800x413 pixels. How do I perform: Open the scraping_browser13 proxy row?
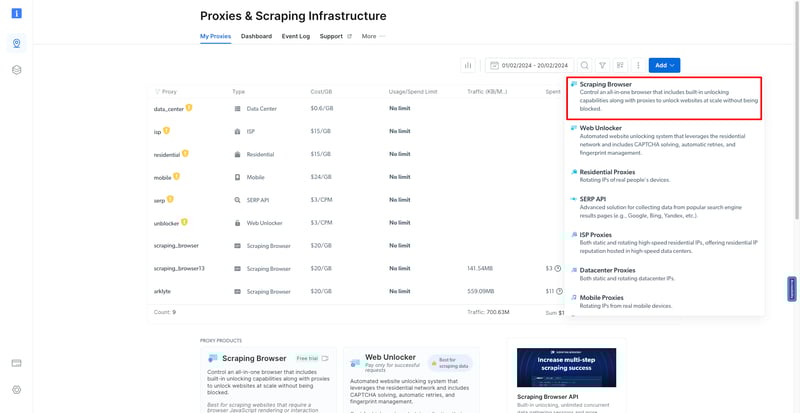coord(179,268)
